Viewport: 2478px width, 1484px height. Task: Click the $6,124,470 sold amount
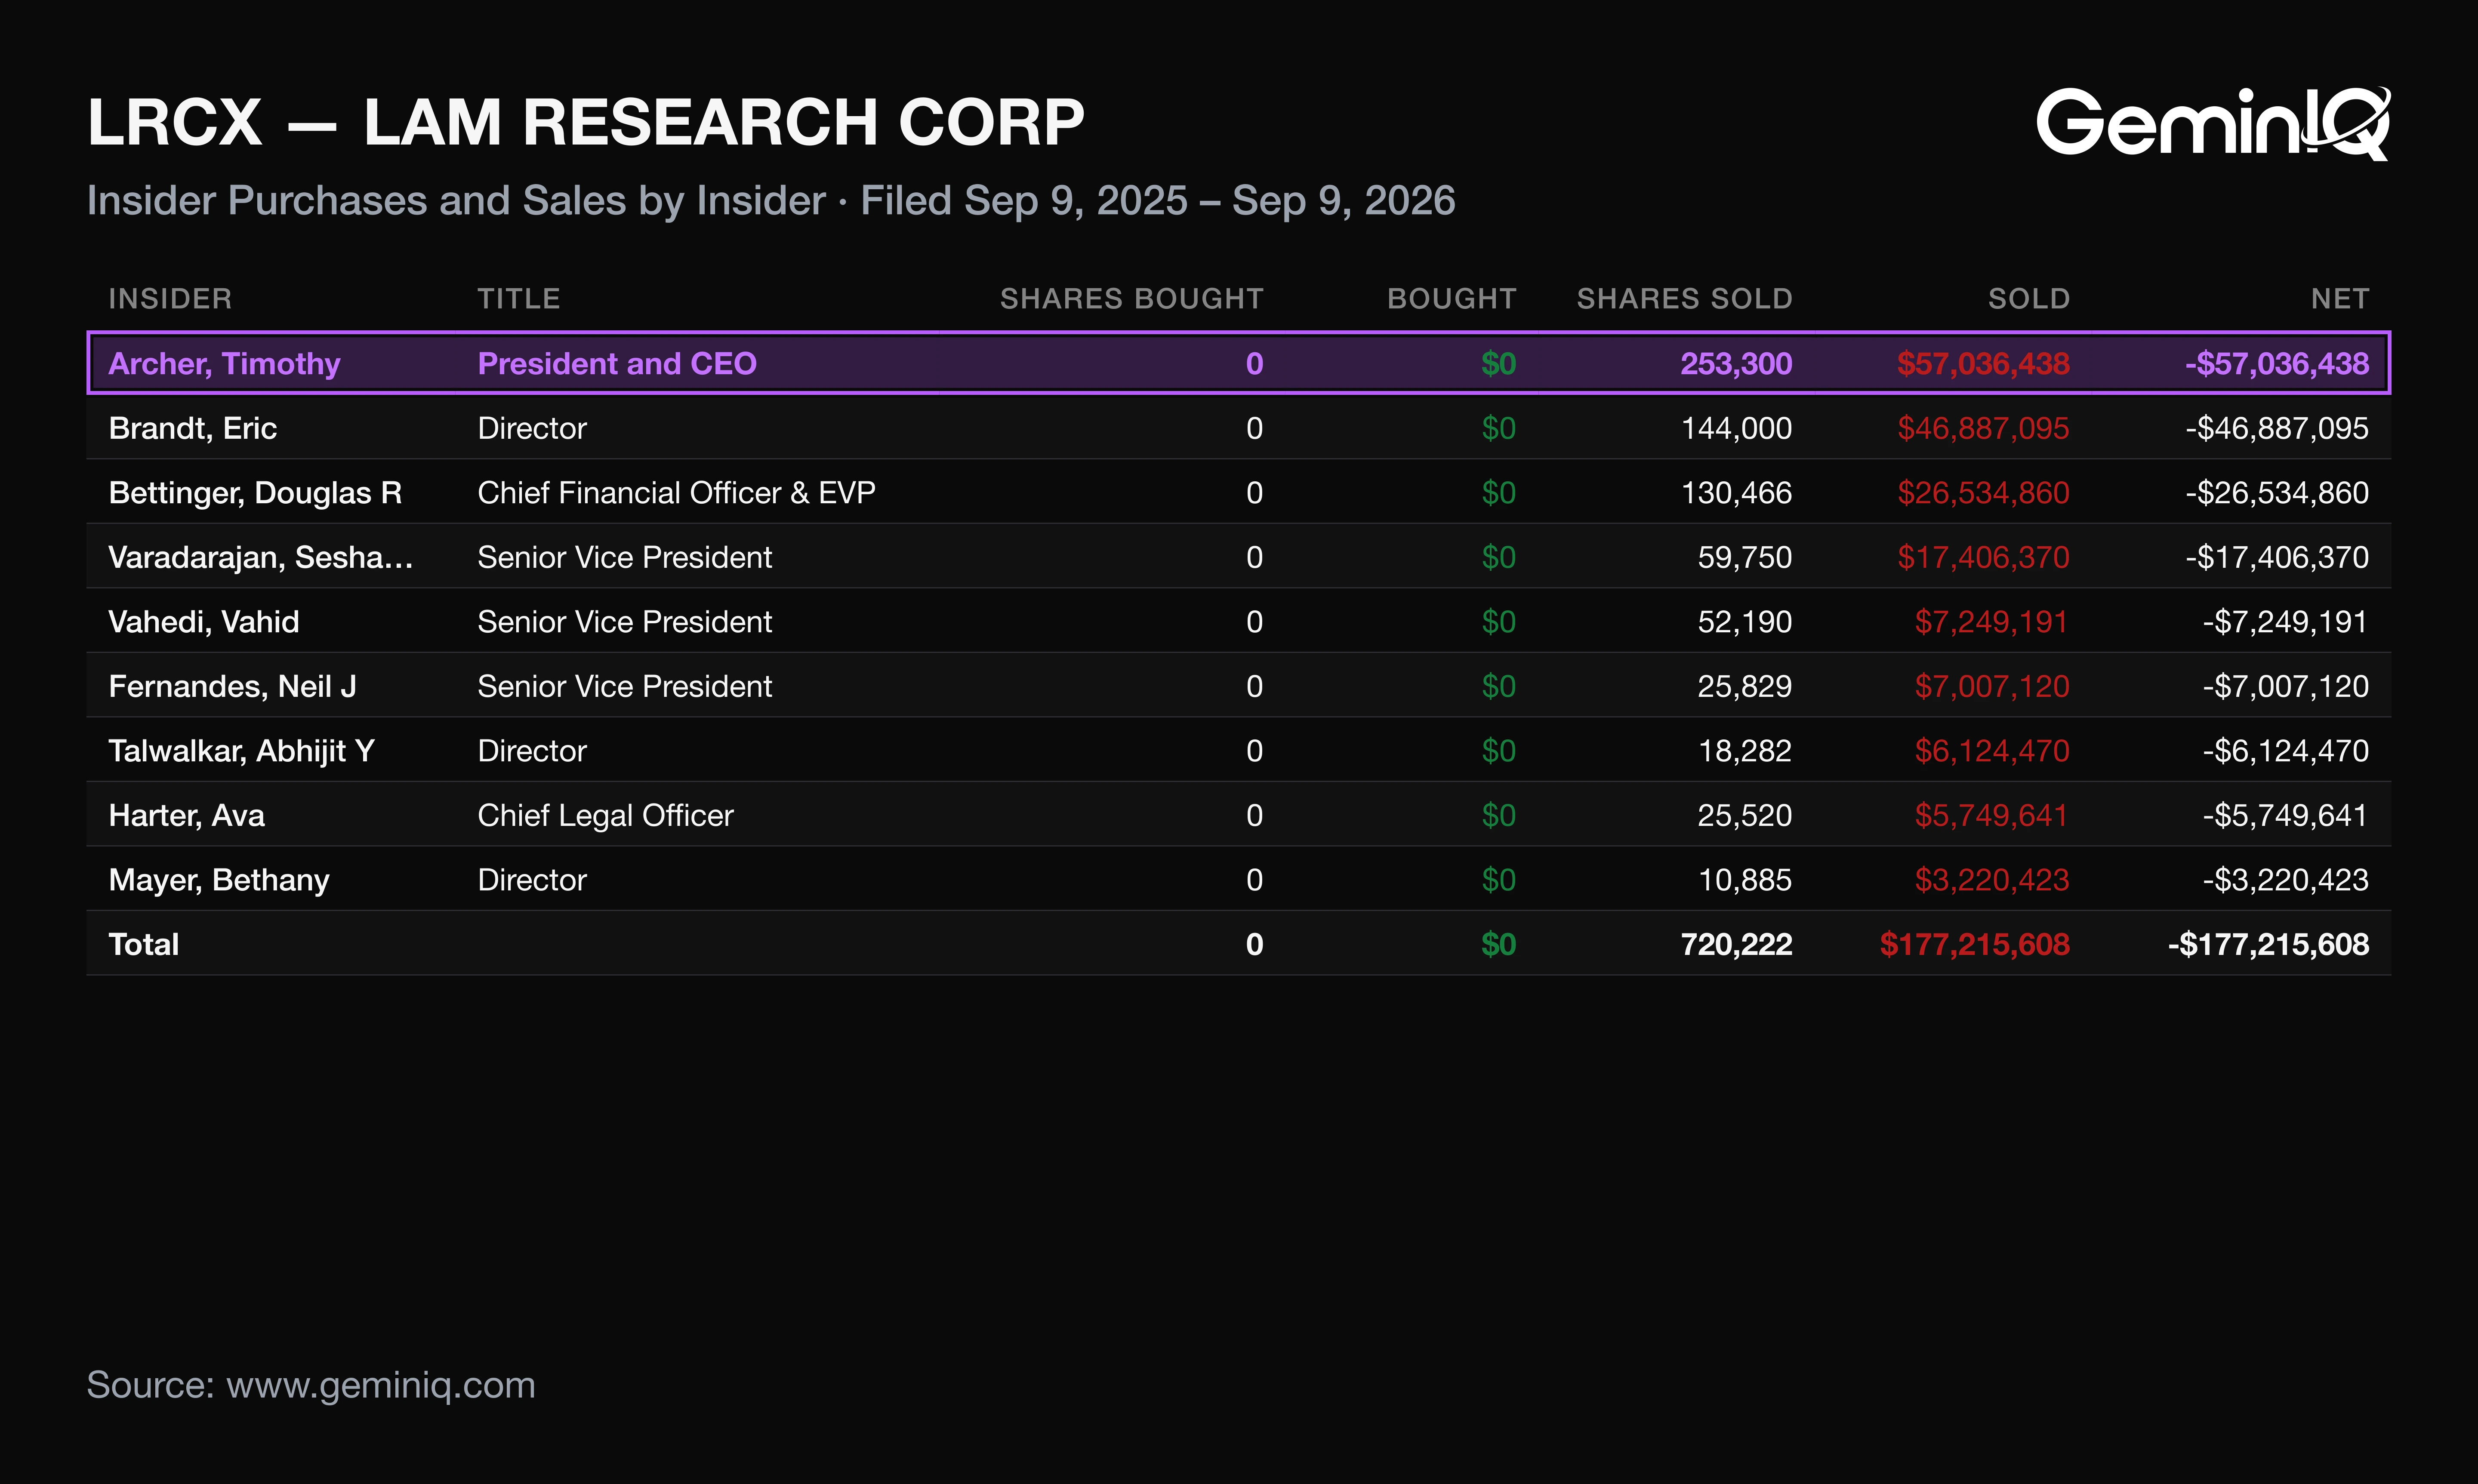(x=1991, y=750)
